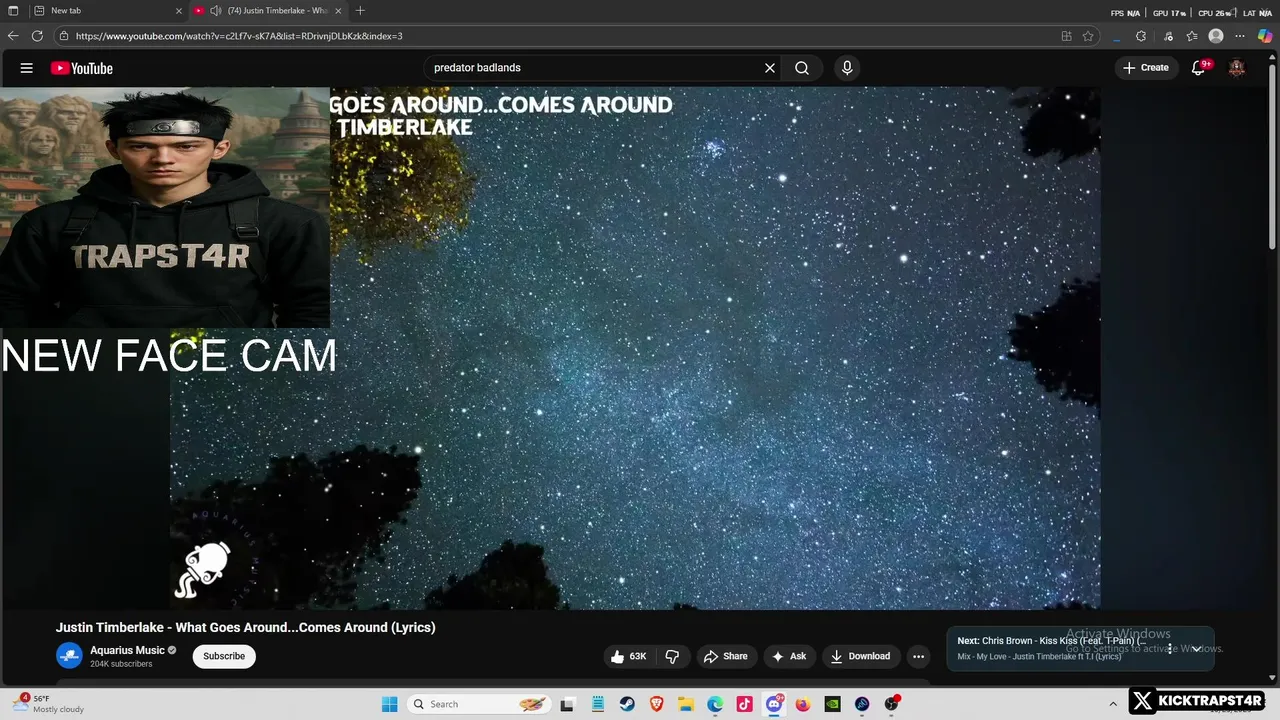Screen dimensions: 1280x720
Task: Open the notifications bell
Action: pos(1199,68)
